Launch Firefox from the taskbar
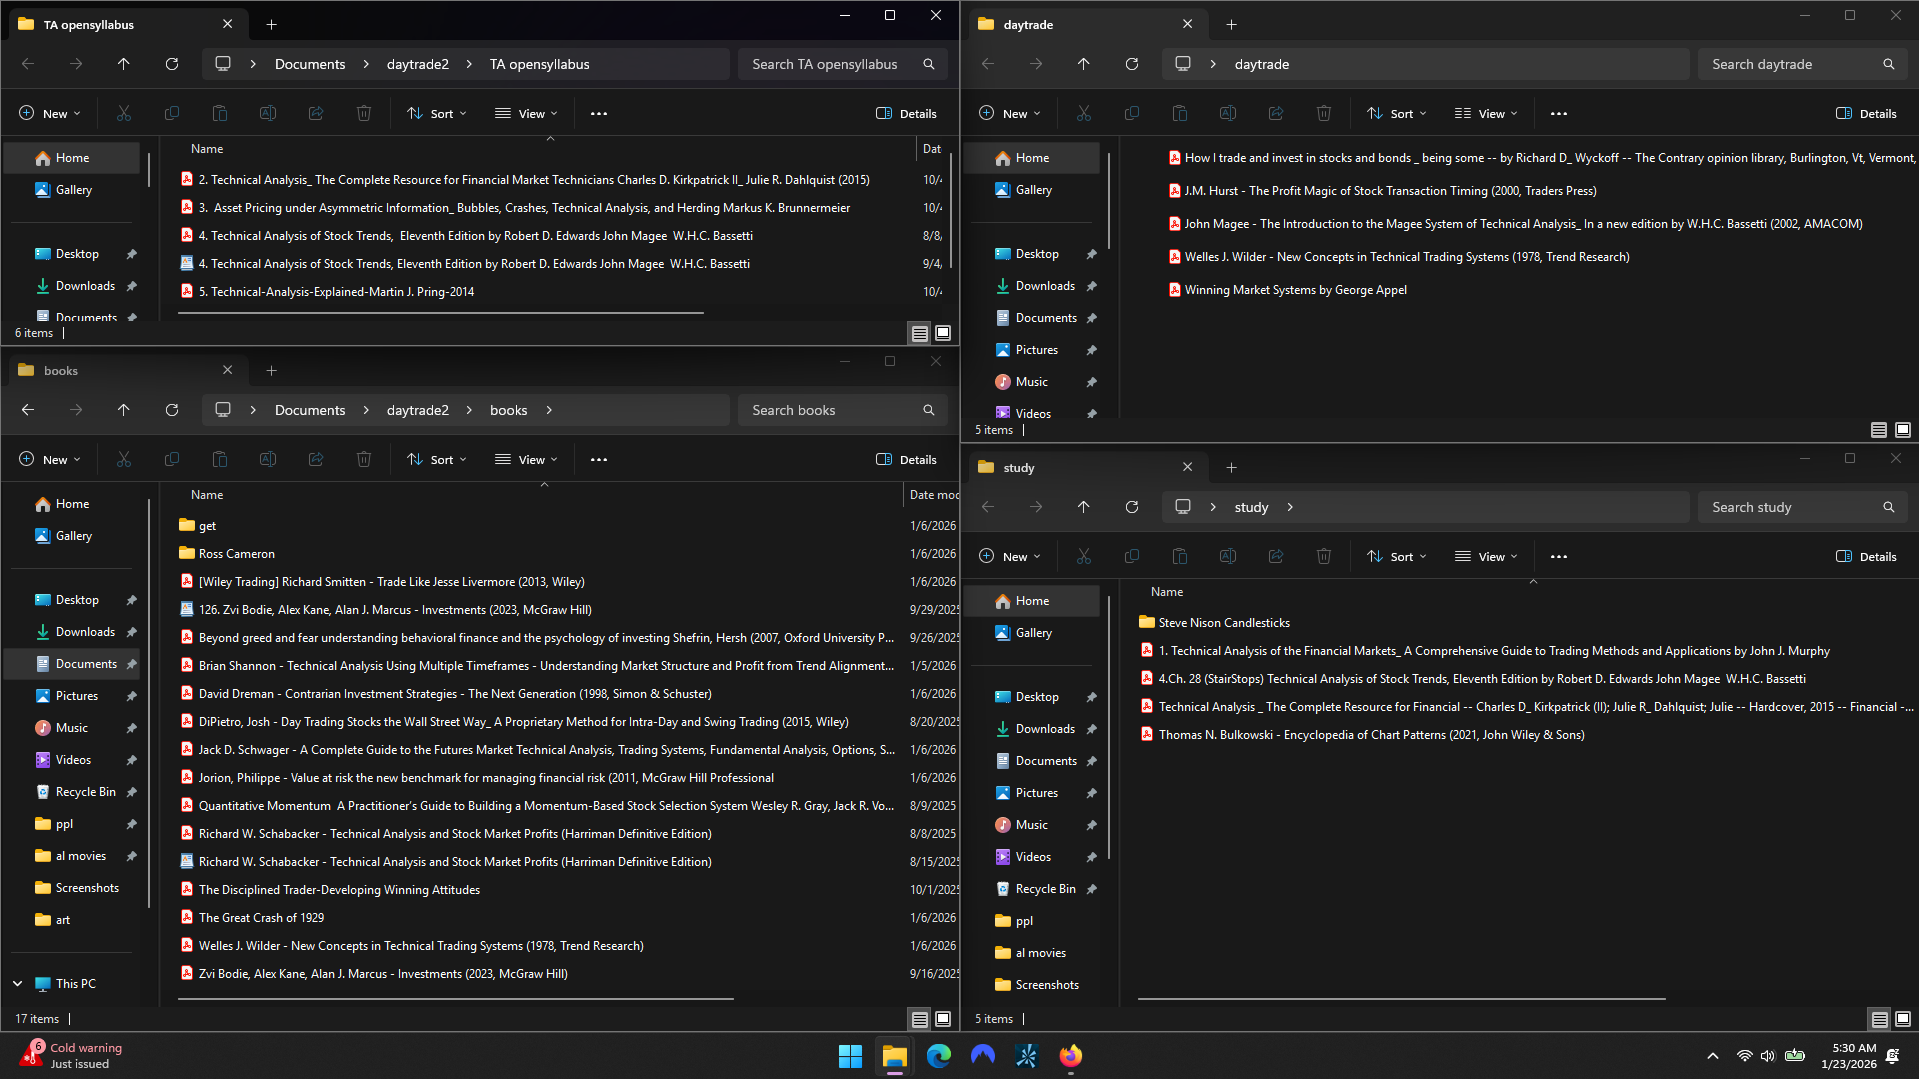Viewport: 1919px width, 1079px height. click(x=1070, y=1056)
